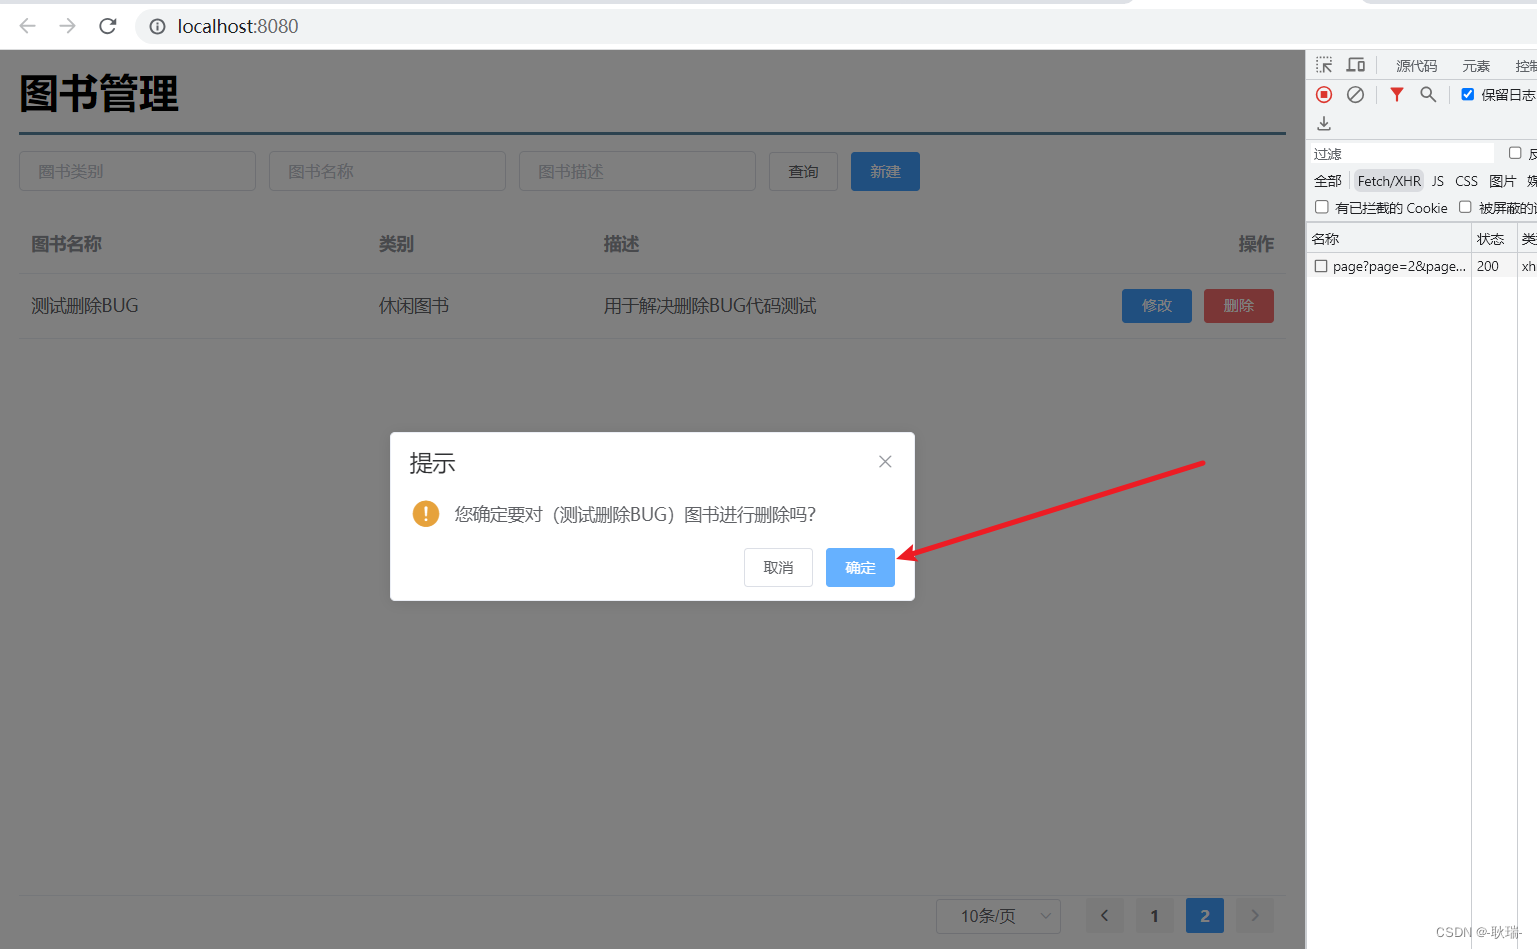The width and height of the screenshot is (1537, 949).
Task: Focus the 图书名称 input field
Action: 387,171
